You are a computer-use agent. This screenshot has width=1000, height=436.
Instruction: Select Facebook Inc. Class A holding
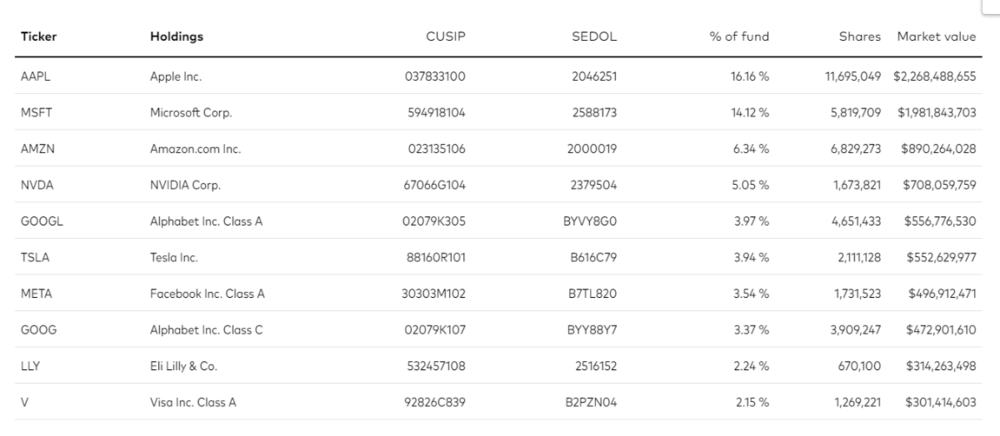point(207,294)
